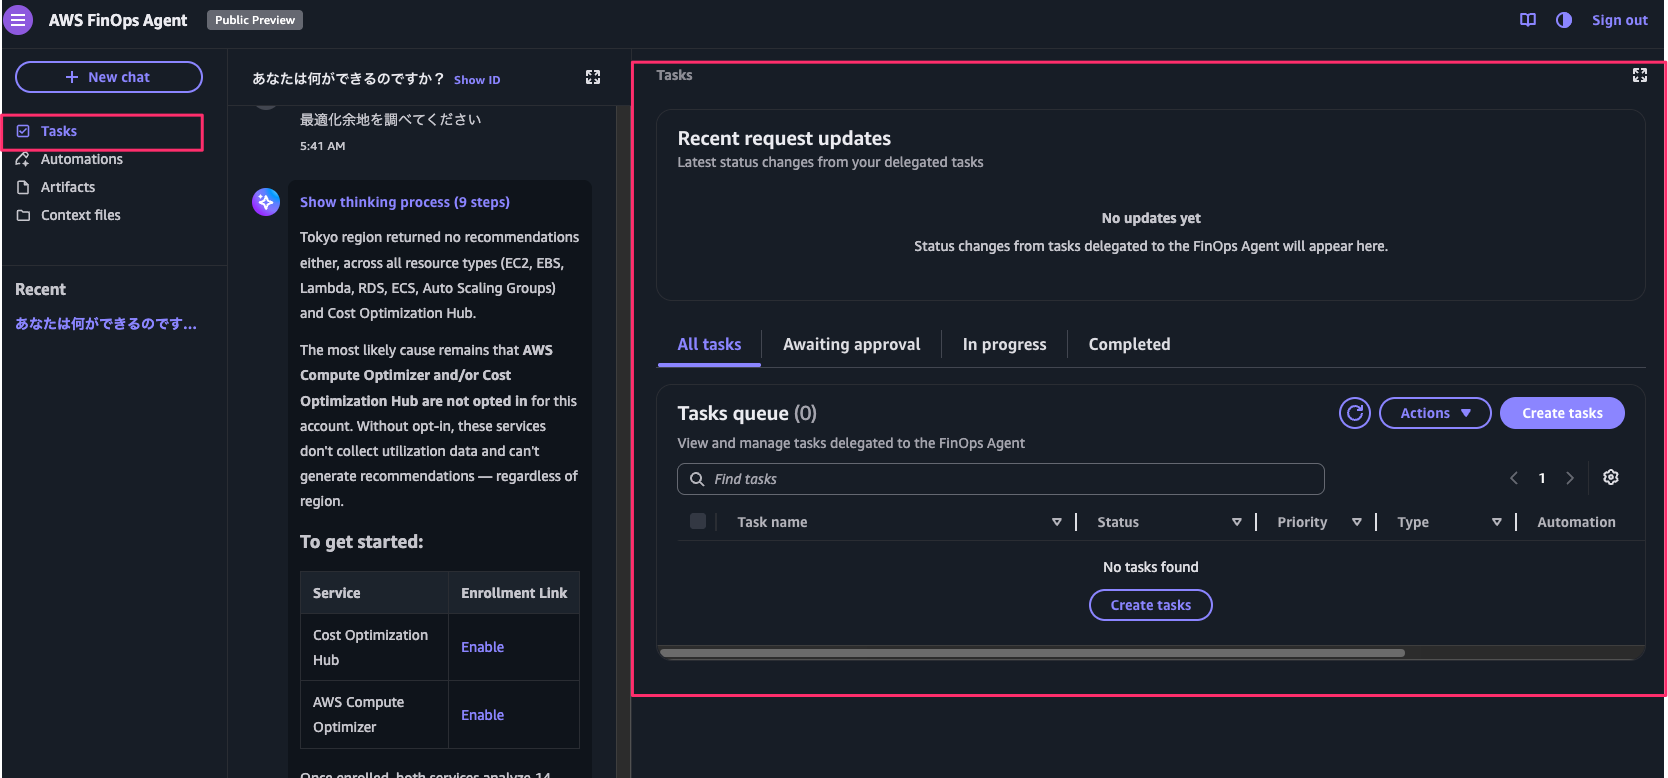Click the Tasks checkbox icon in sidebar

[23, 131]
